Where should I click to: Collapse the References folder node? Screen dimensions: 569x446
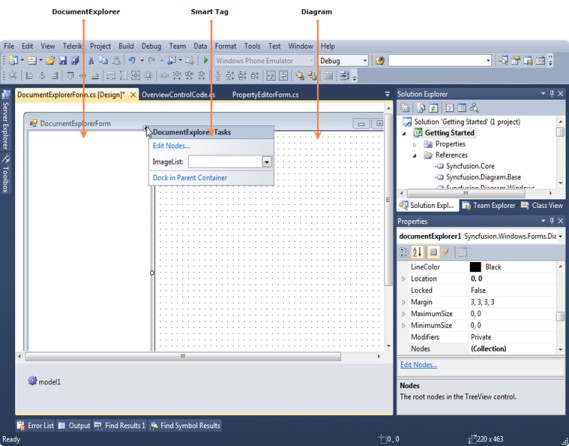coord(415,155)
